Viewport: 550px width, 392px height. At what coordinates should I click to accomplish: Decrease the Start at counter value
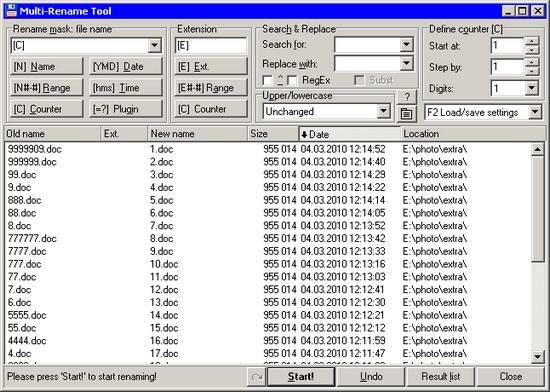(532, 50)
